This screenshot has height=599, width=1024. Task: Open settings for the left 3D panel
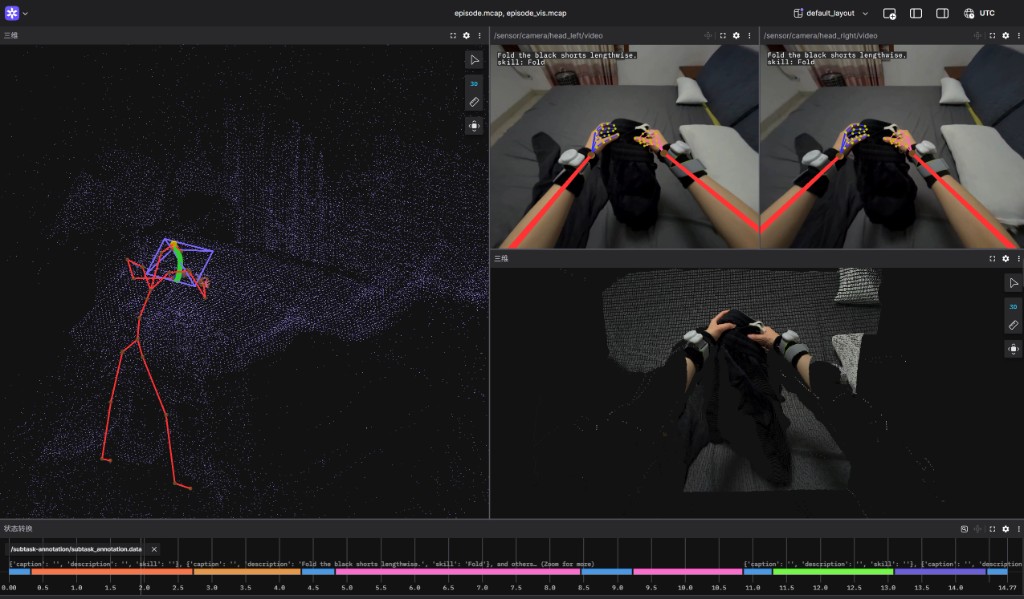tap(466, 35)
